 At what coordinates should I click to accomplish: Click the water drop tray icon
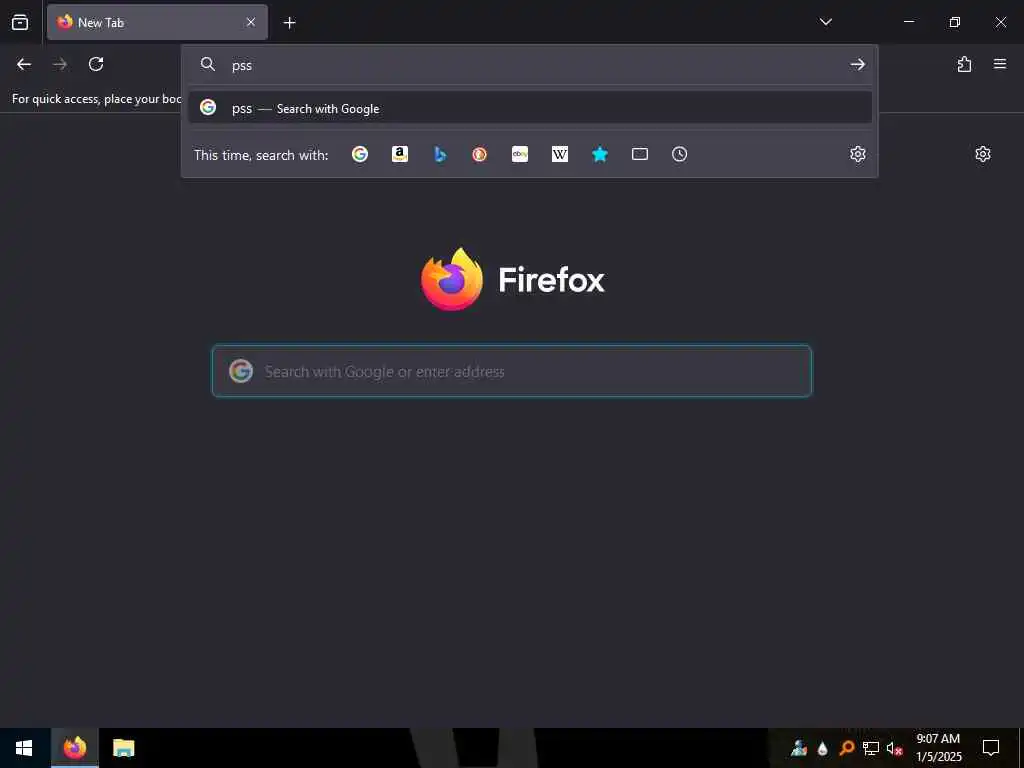click(x=823, y=748)
